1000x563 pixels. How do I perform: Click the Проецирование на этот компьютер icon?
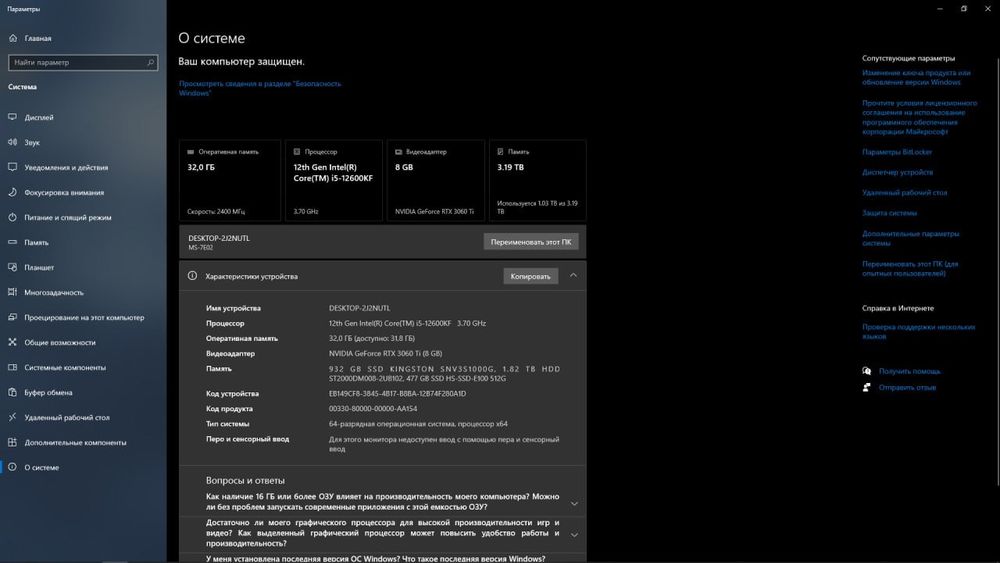pyautogui.click(x=13, y=317)
